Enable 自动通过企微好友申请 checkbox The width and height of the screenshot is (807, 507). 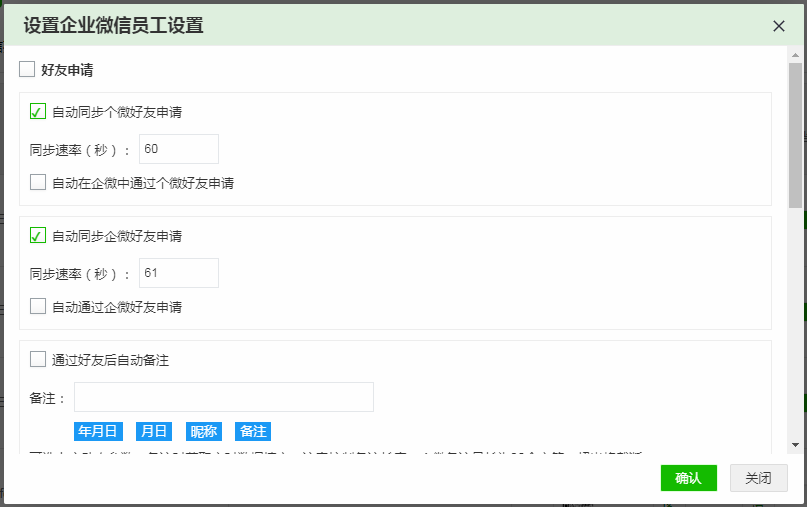tap(38, 307)
